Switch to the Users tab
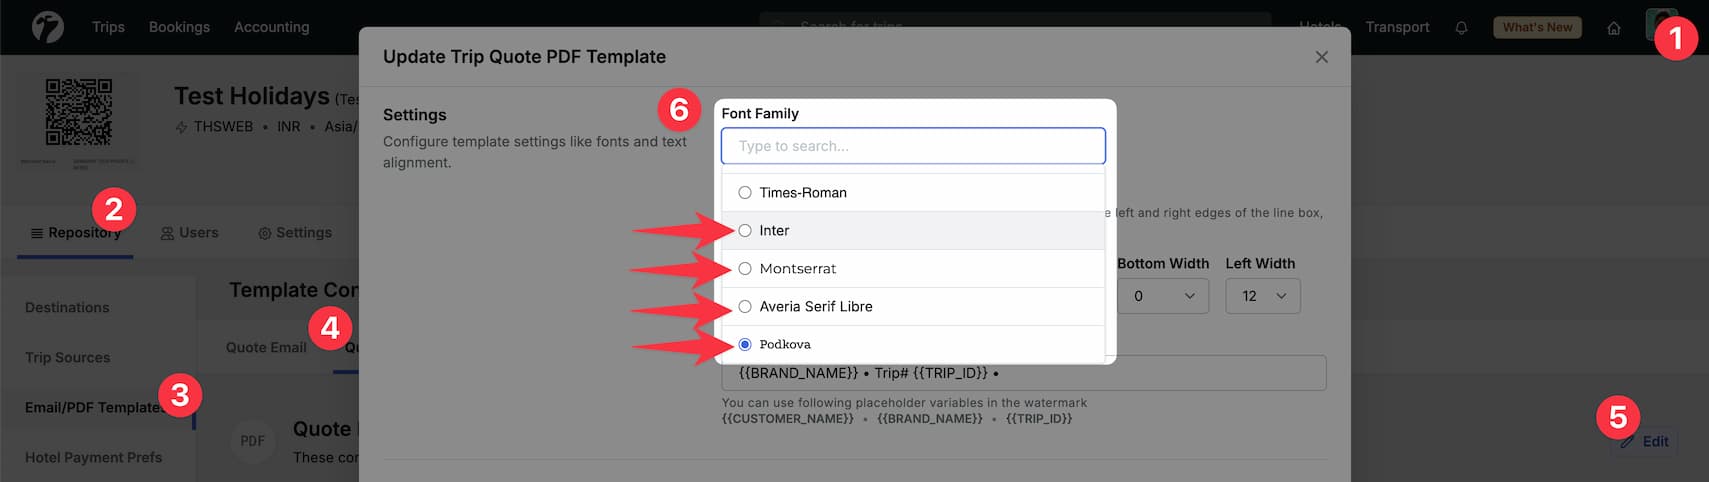This screenshot has height=482, width=1709. [x=189, y=233]
